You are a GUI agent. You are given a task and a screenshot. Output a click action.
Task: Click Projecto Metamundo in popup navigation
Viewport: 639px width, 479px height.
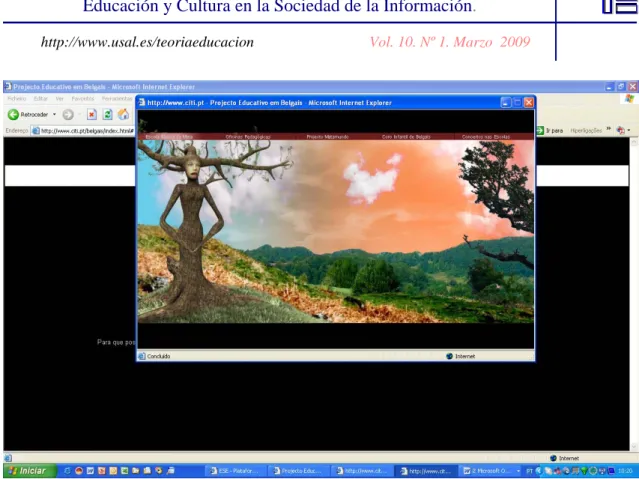(x=328, y=137)
